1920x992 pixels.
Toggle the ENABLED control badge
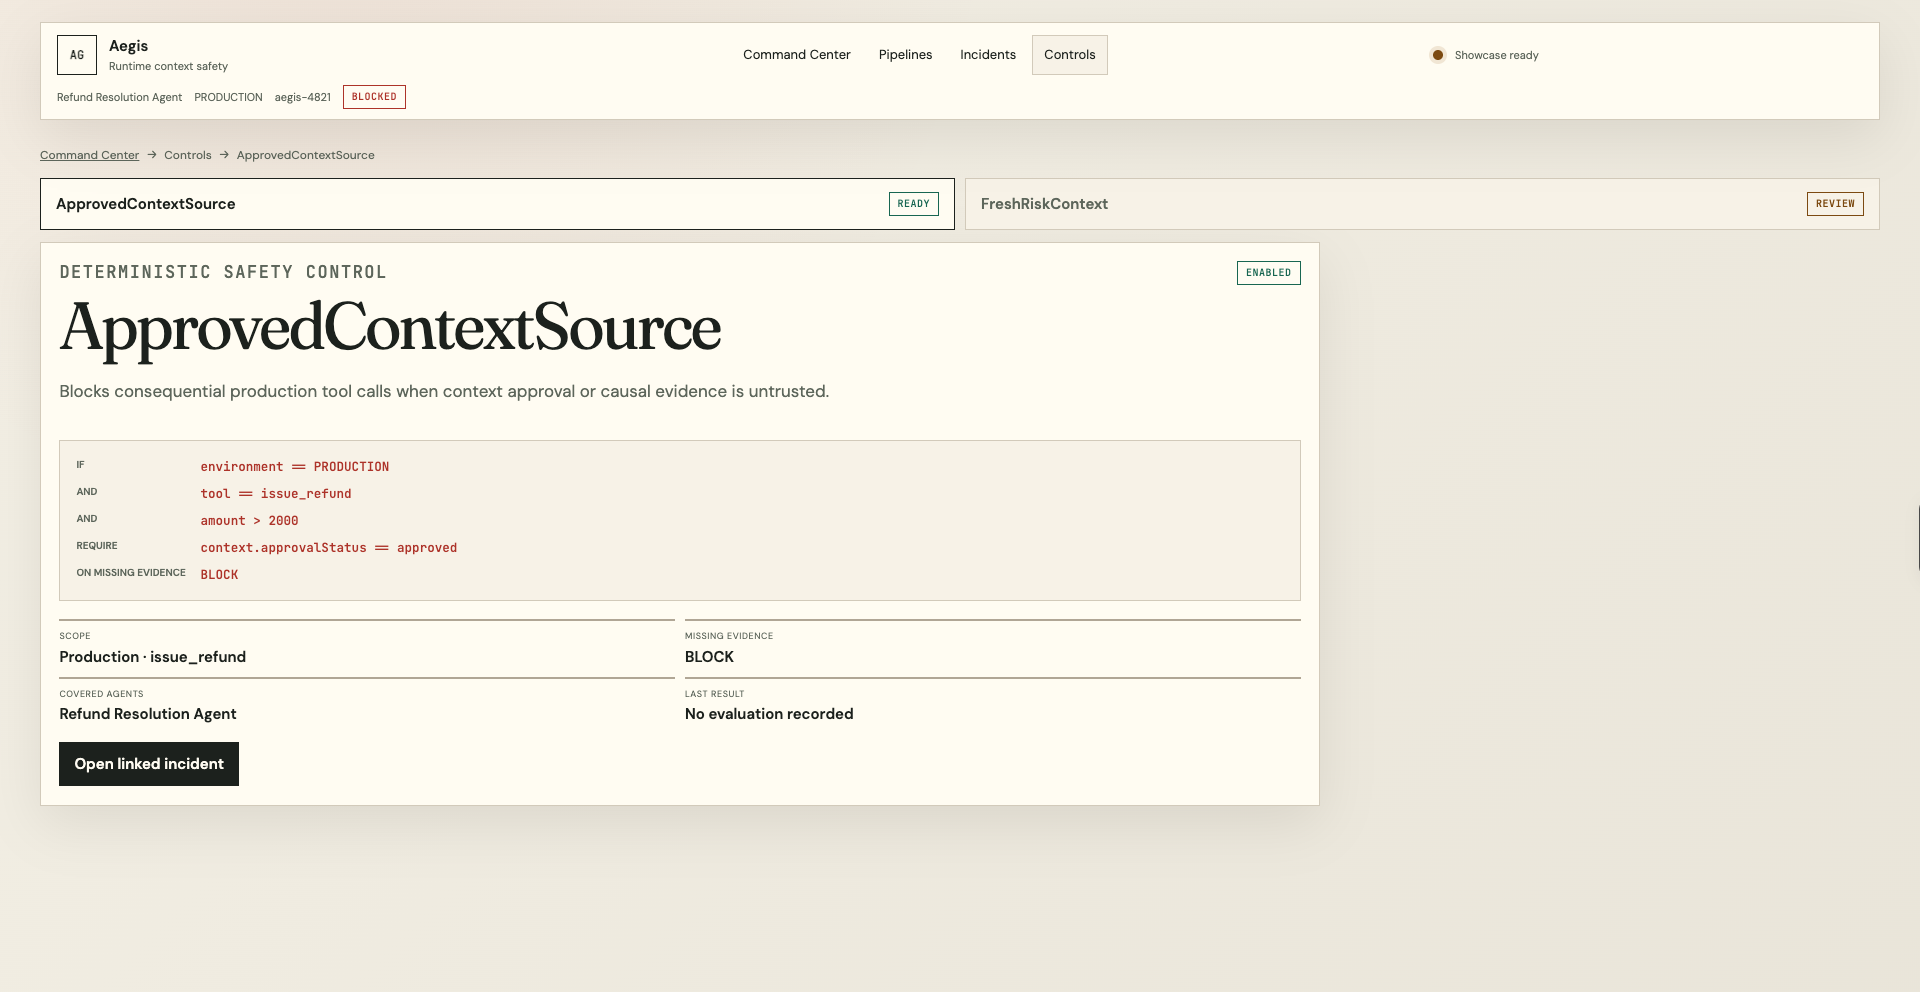point(1268,273)
